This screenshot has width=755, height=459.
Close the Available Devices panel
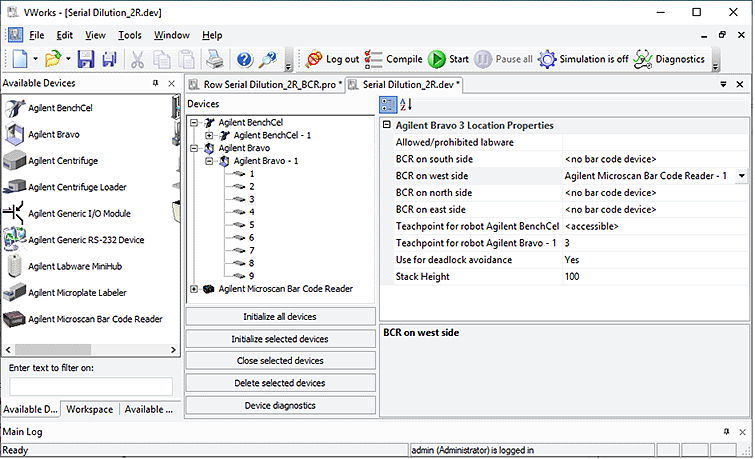171,83
